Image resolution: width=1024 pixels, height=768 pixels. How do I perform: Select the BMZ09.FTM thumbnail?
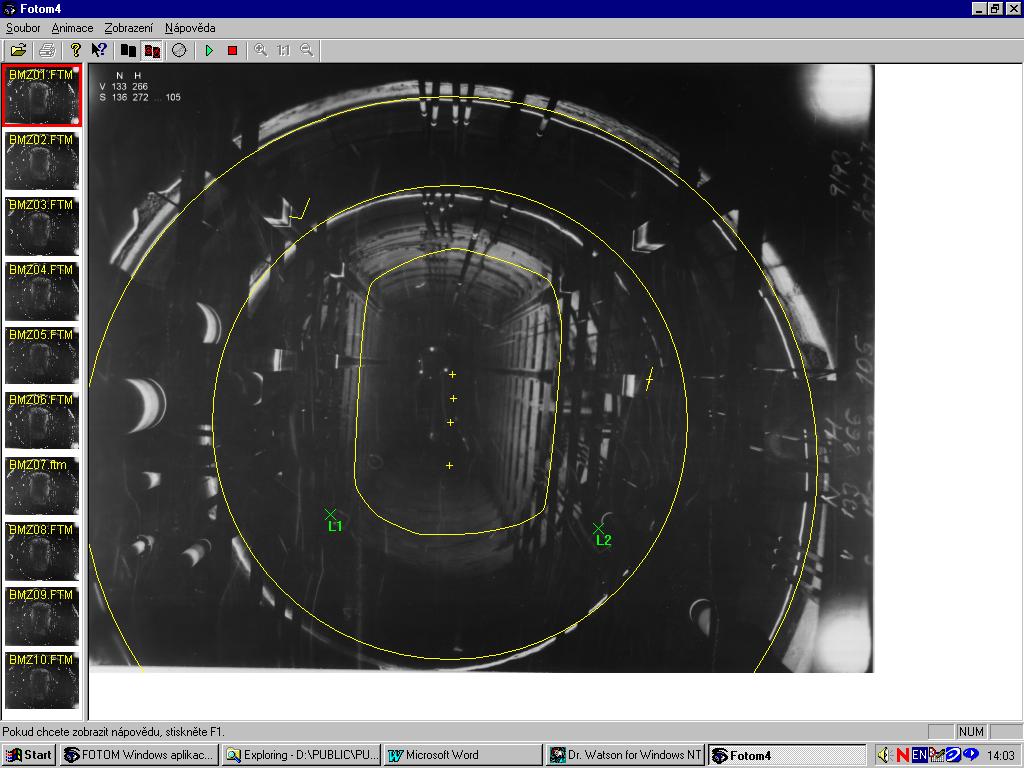coord(41,616)
